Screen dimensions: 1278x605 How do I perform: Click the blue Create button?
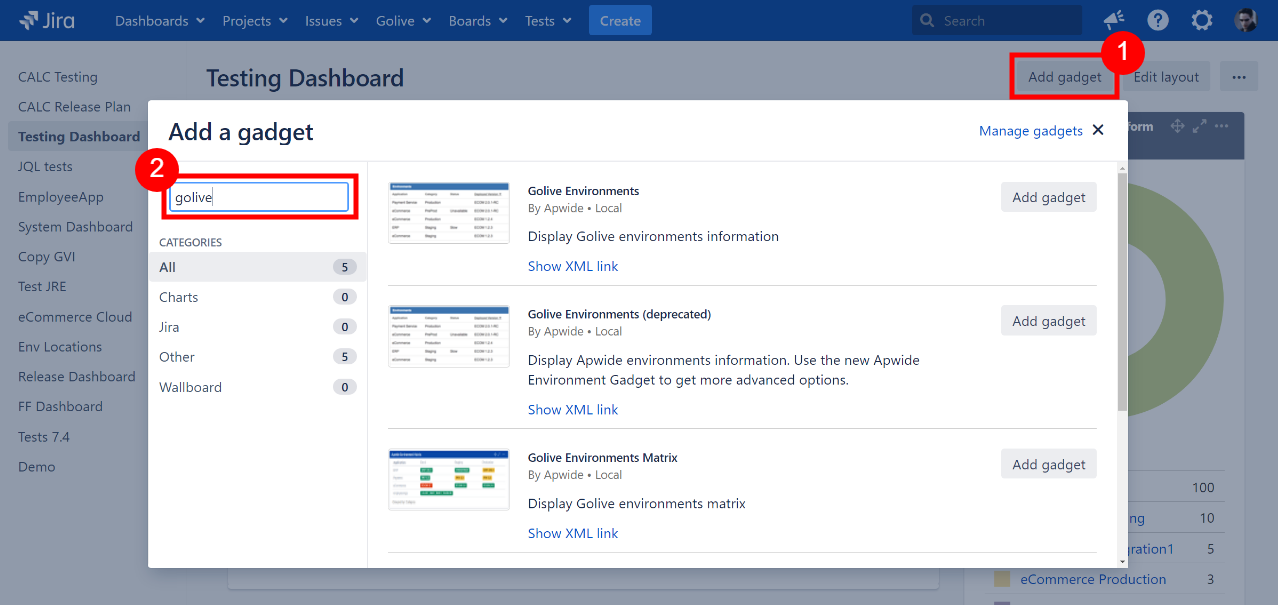620,20
